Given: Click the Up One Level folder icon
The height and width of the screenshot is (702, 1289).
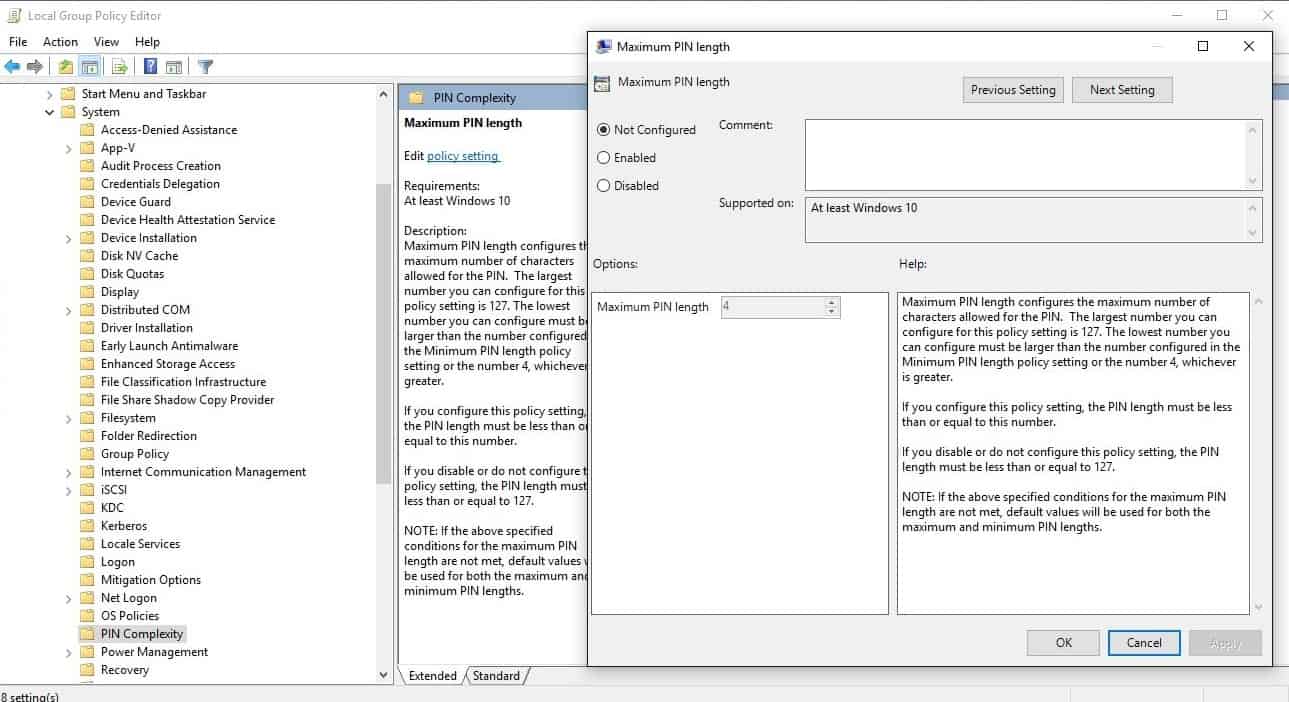Looking at the screenshot, I should 65,67.
